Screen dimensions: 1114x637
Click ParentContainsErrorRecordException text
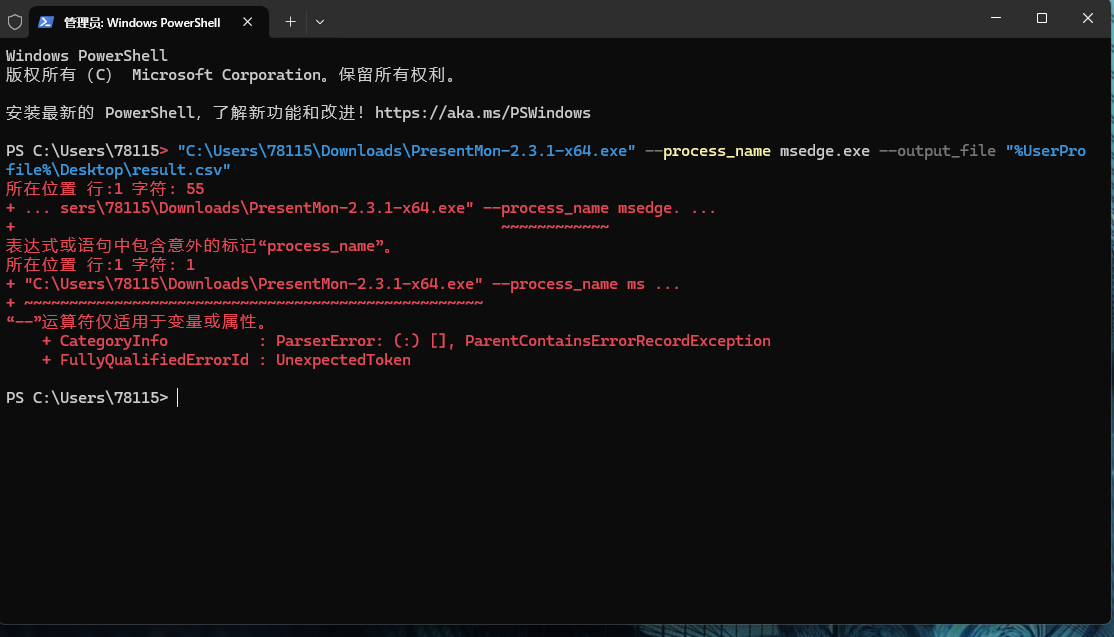617,341
